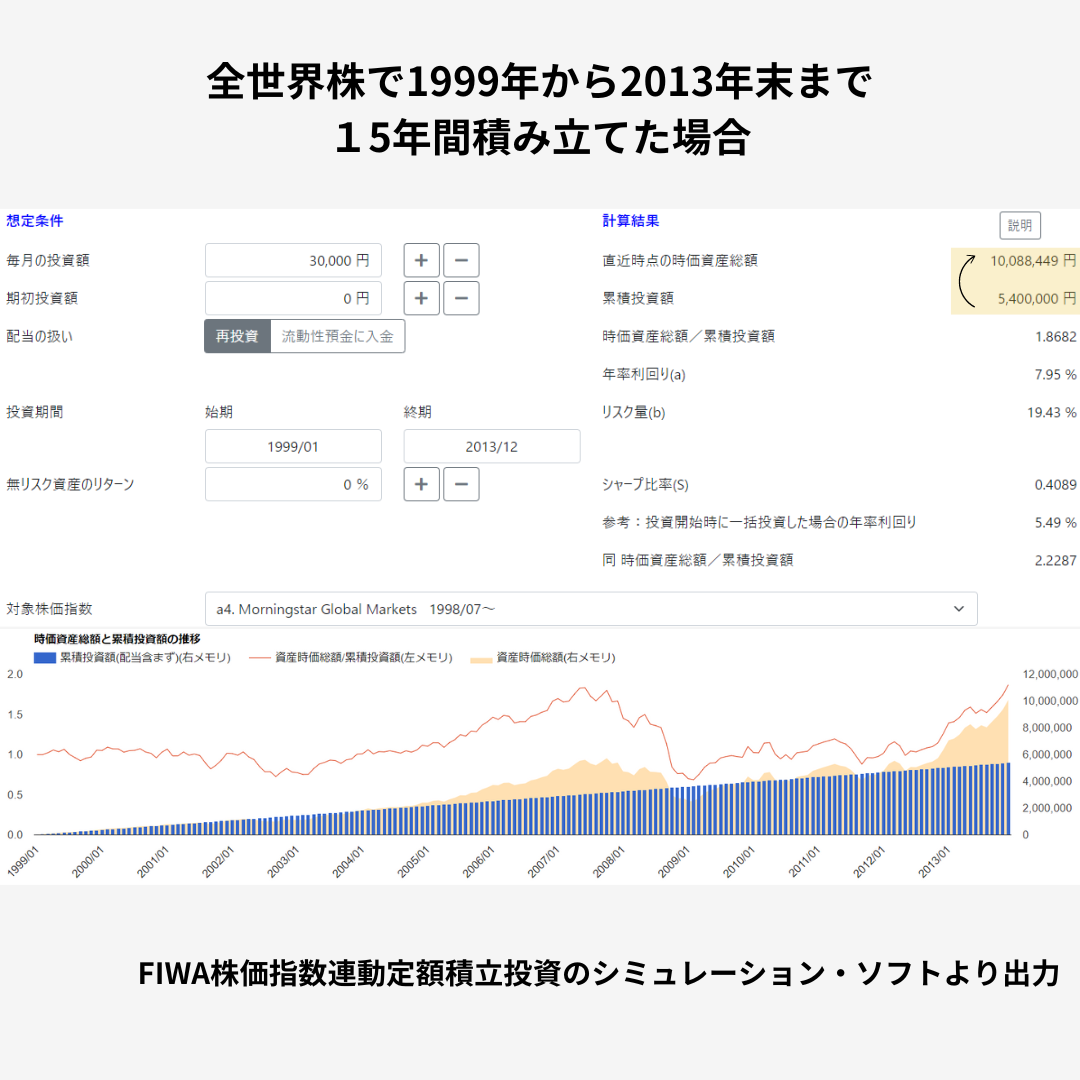Decrease the risk-free asset return percentage
Screen dimensions: 1080x1080
pos(461,484)
